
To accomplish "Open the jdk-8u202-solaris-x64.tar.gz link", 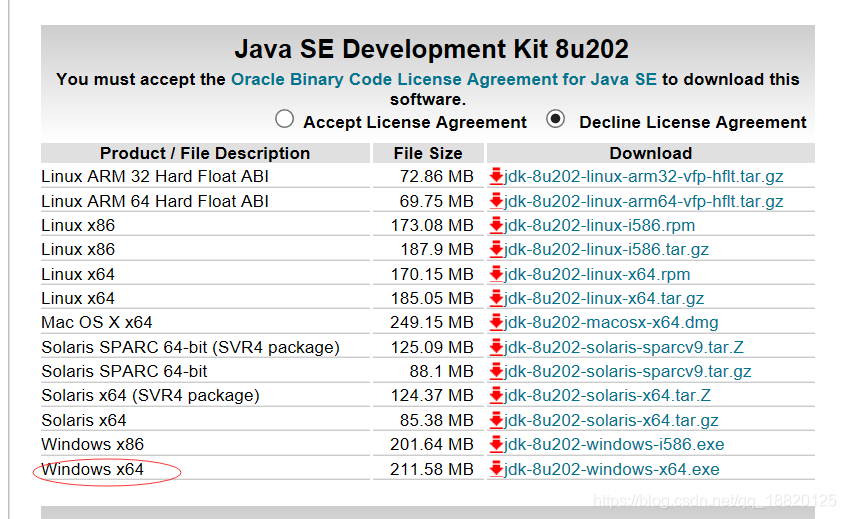I will pos(611,420).
